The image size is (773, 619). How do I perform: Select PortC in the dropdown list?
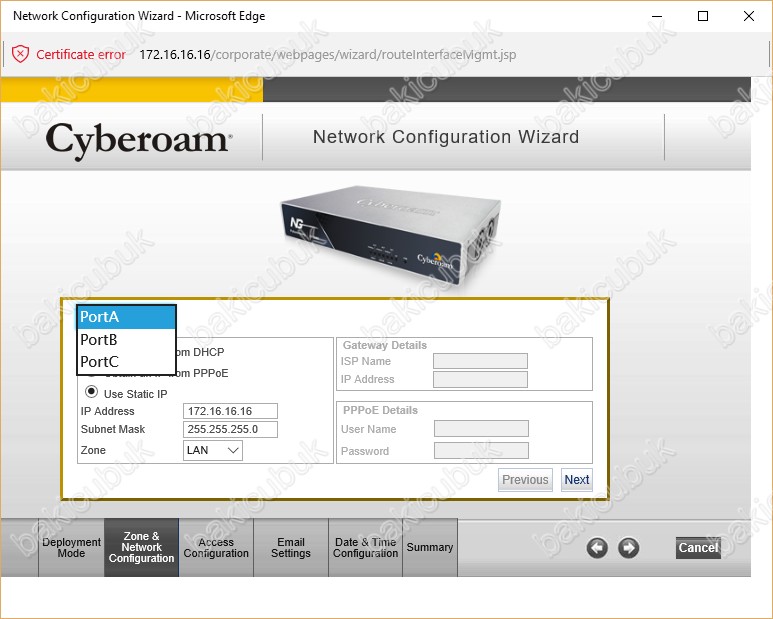[126, 362]
